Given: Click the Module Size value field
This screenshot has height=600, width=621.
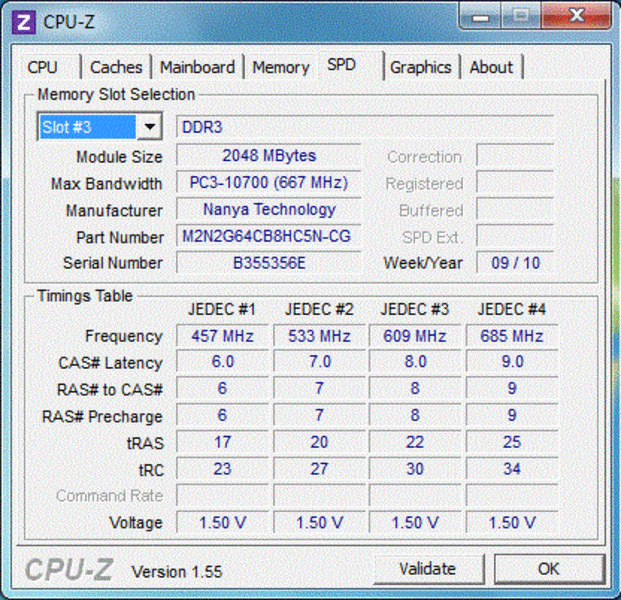Looking at the screenshot, I should (268, 156).
